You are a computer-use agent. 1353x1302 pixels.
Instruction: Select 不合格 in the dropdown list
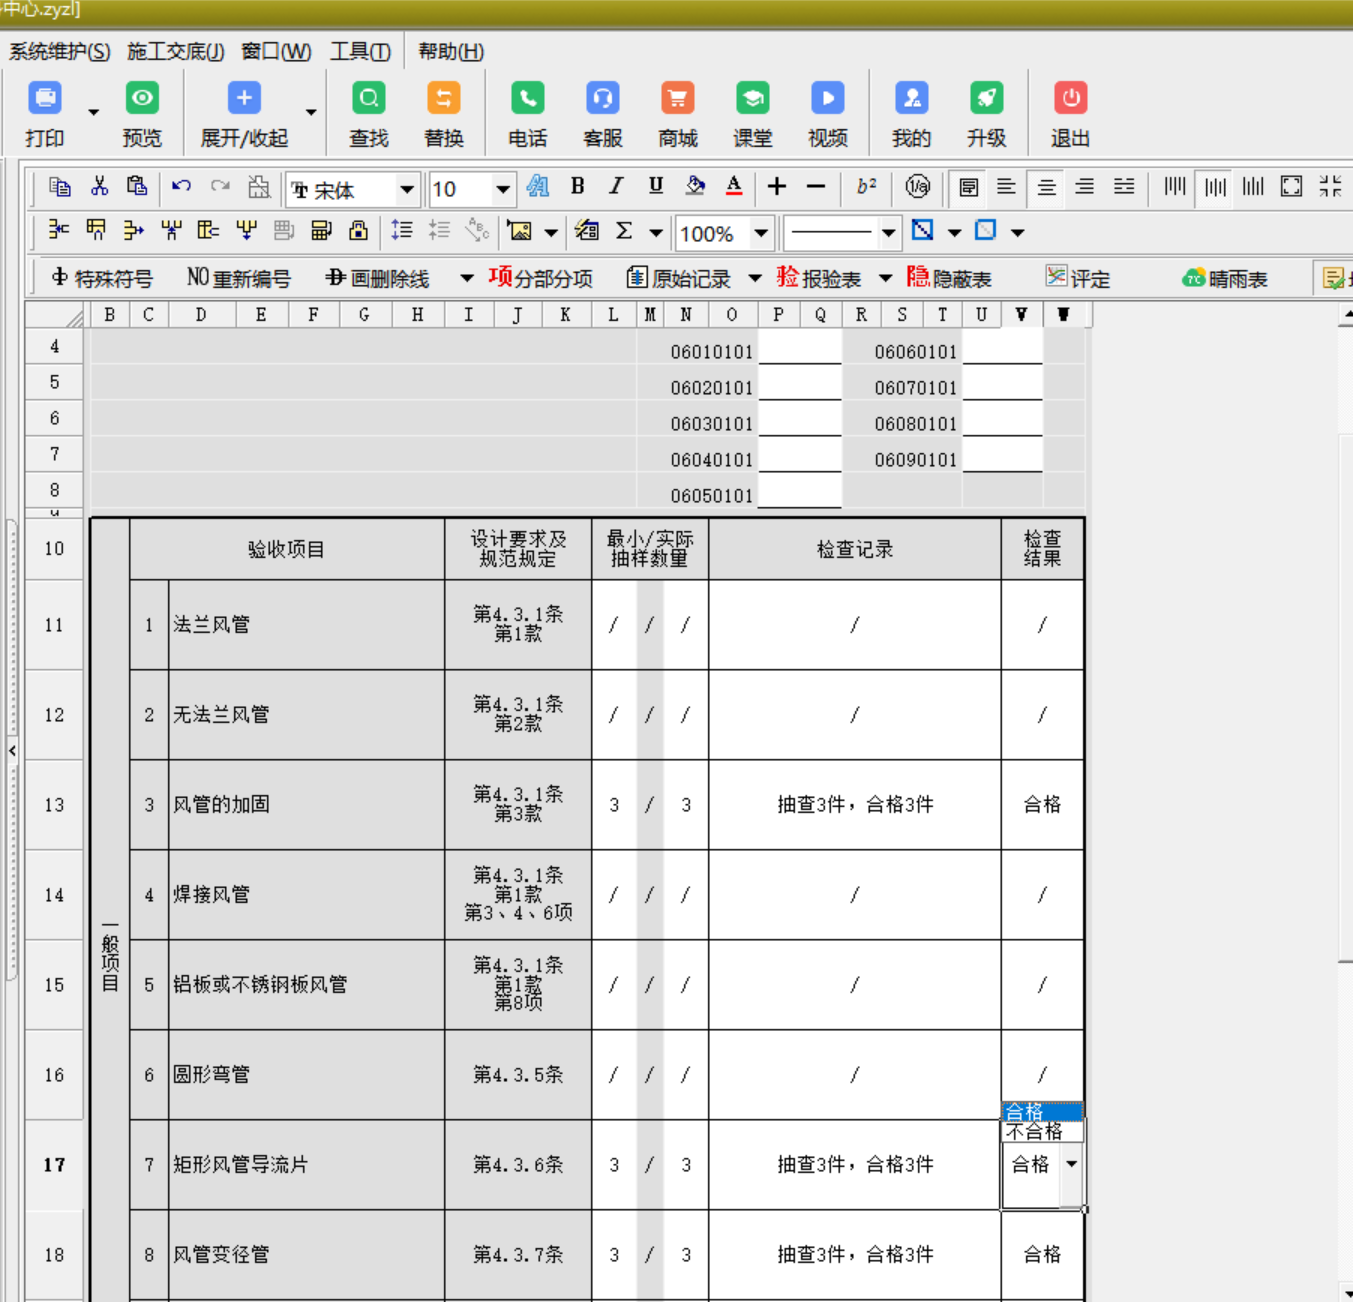[x=1036, y=1132]
